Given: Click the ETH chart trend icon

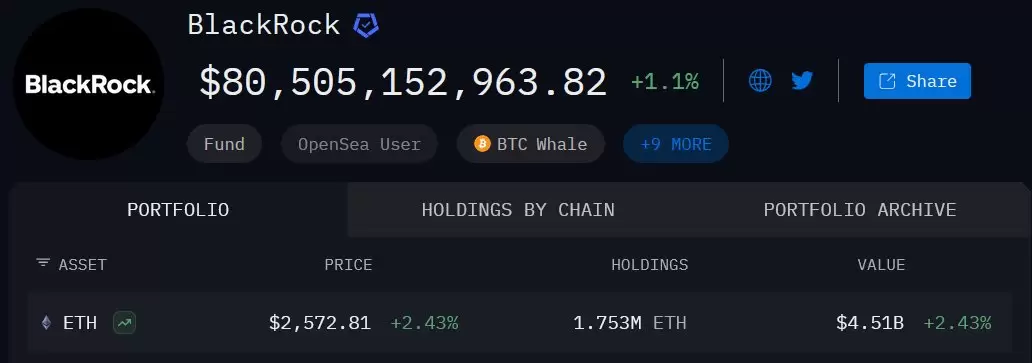Looking at the screenshot, I should point(124,323).
